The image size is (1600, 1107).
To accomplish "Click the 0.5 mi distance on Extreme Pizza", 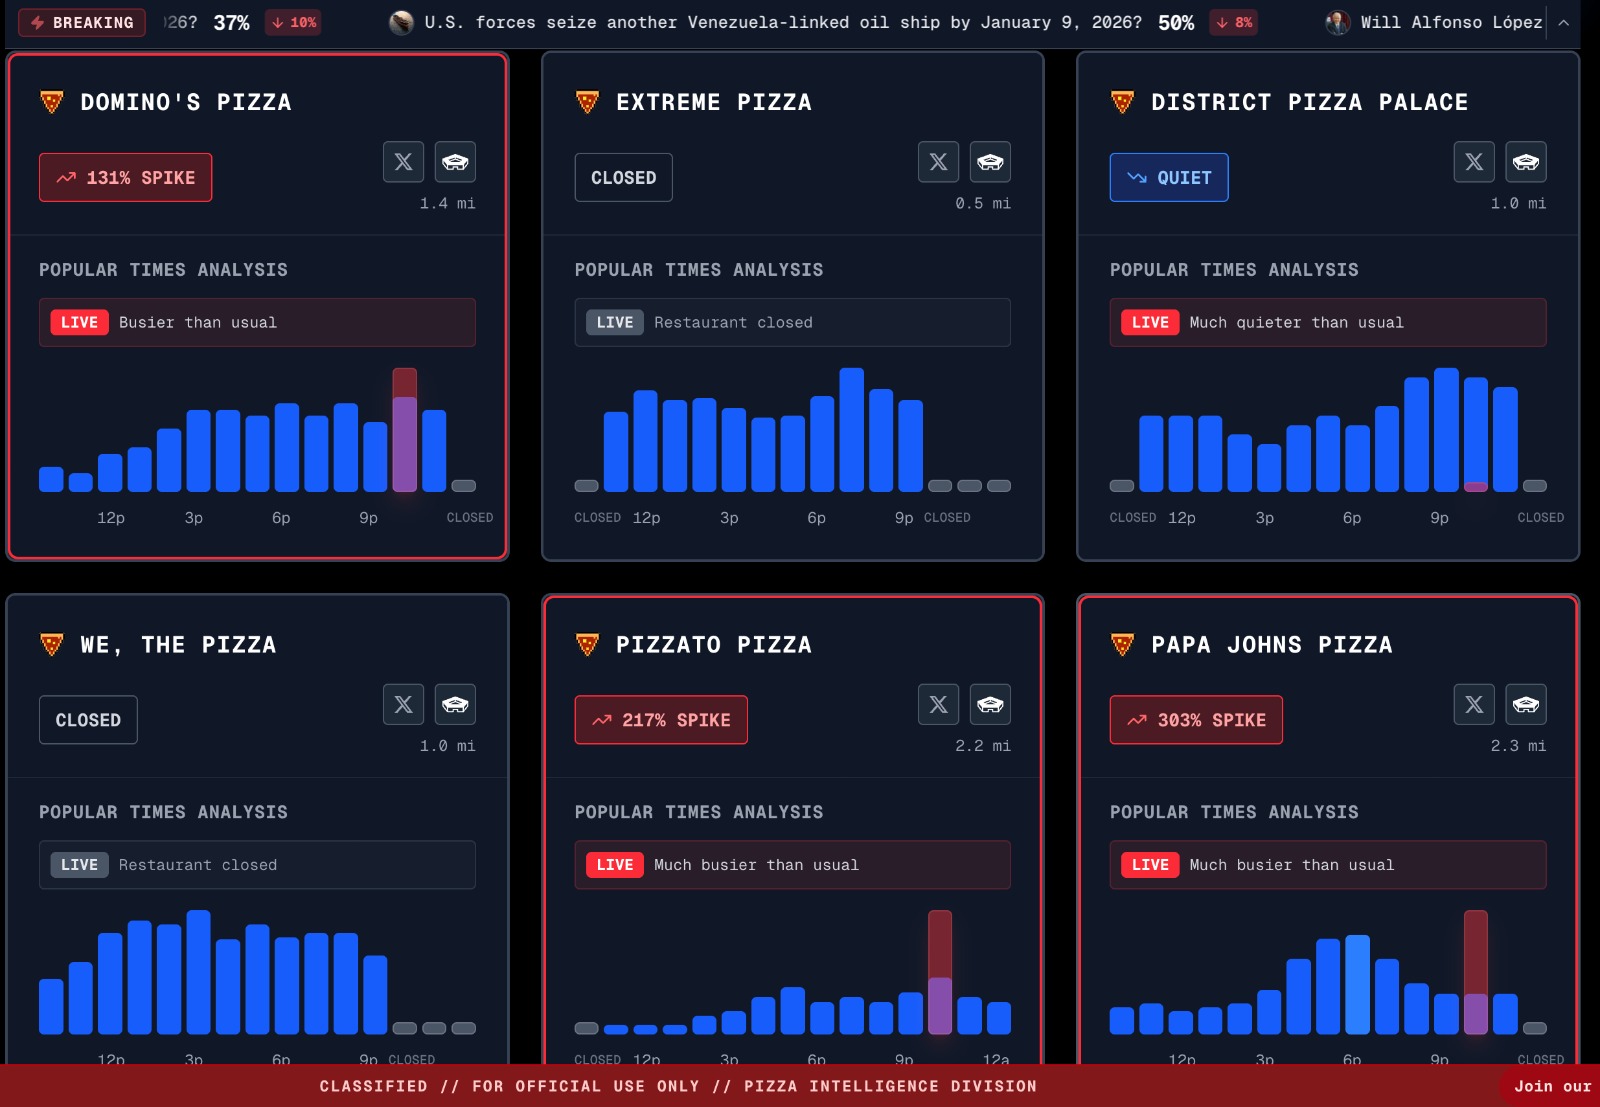I will [983, 203].
